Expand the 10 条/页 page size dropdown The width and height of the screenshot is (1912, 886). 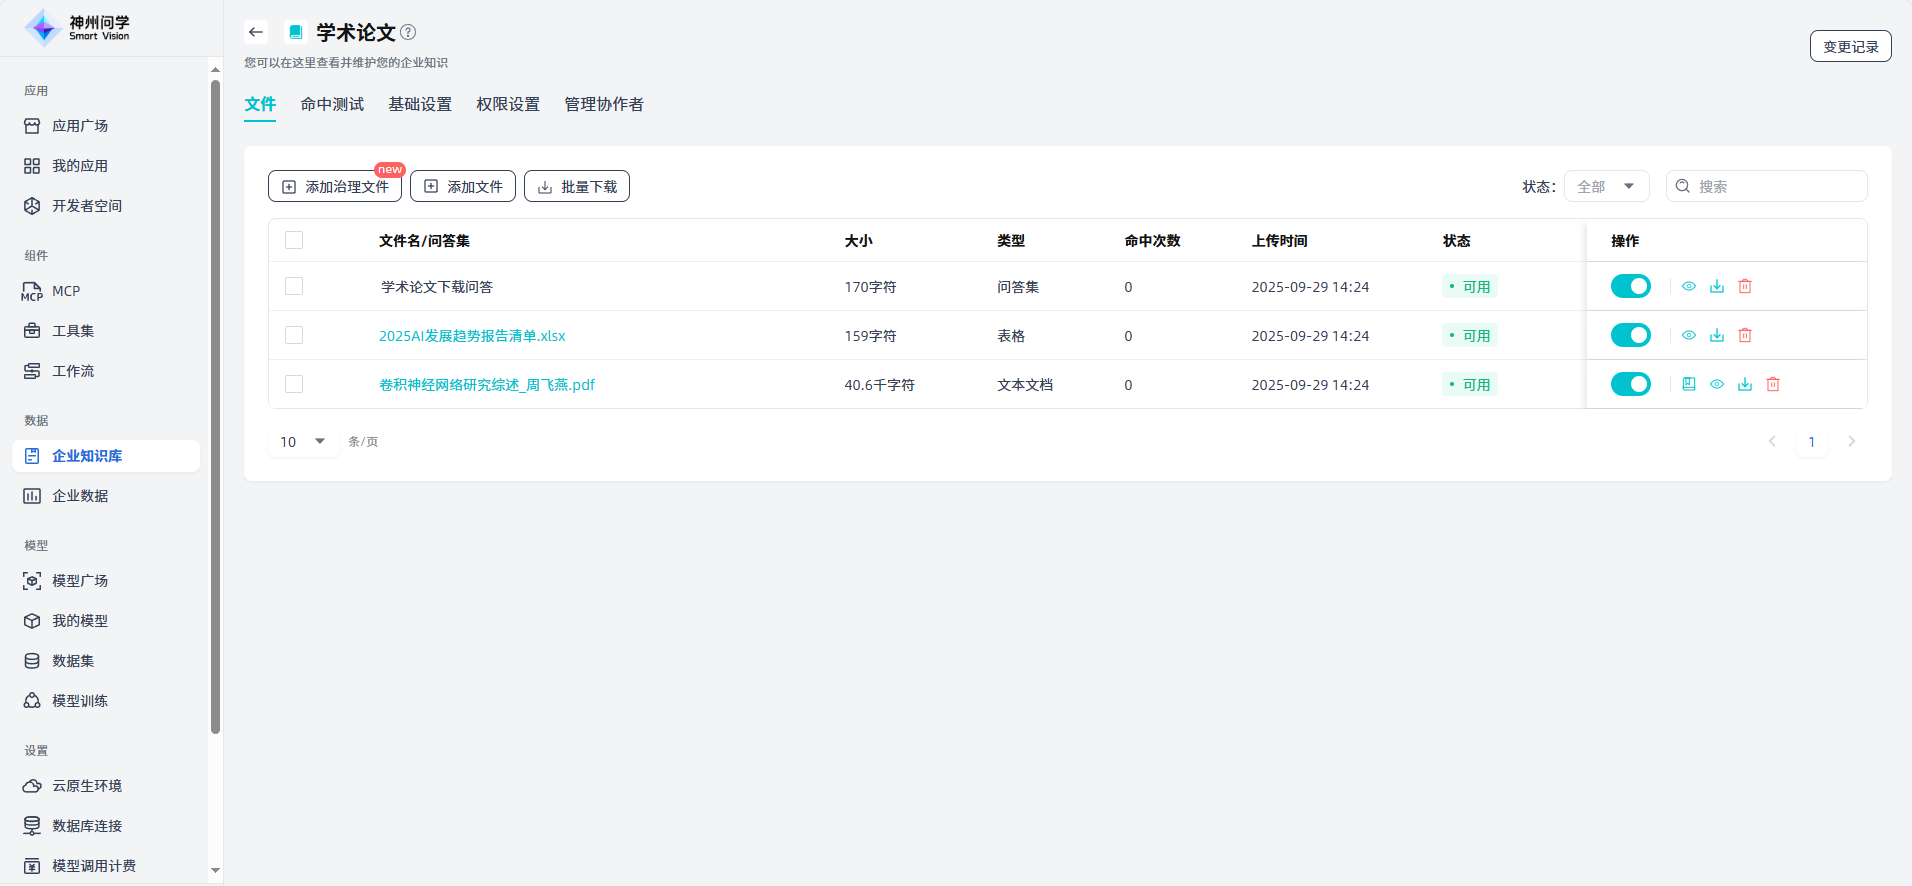coord(302,441)
